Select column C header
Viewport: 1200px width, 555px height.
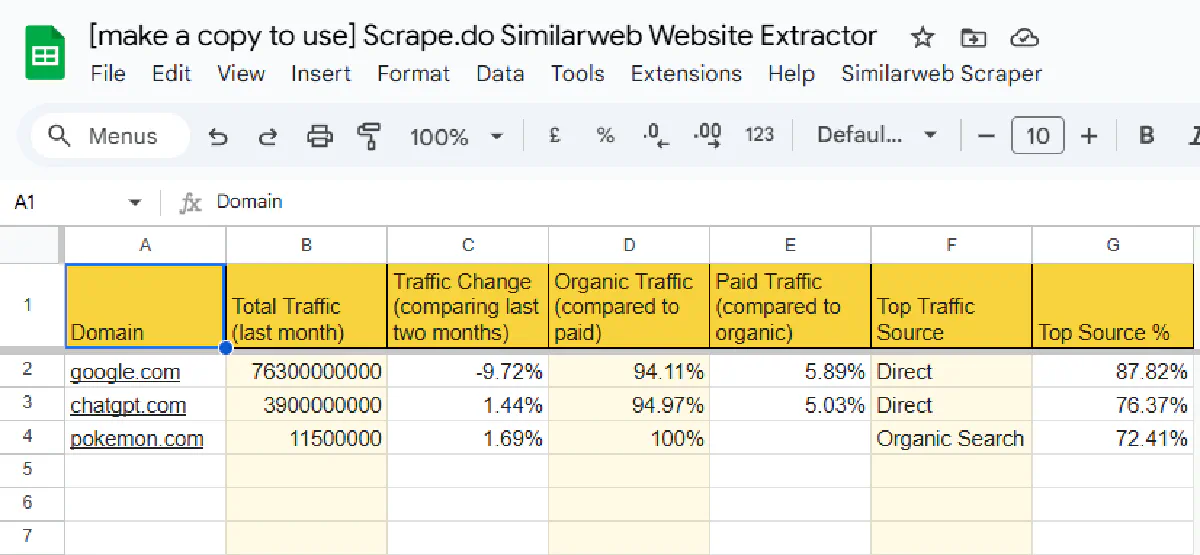coord(468,245)
